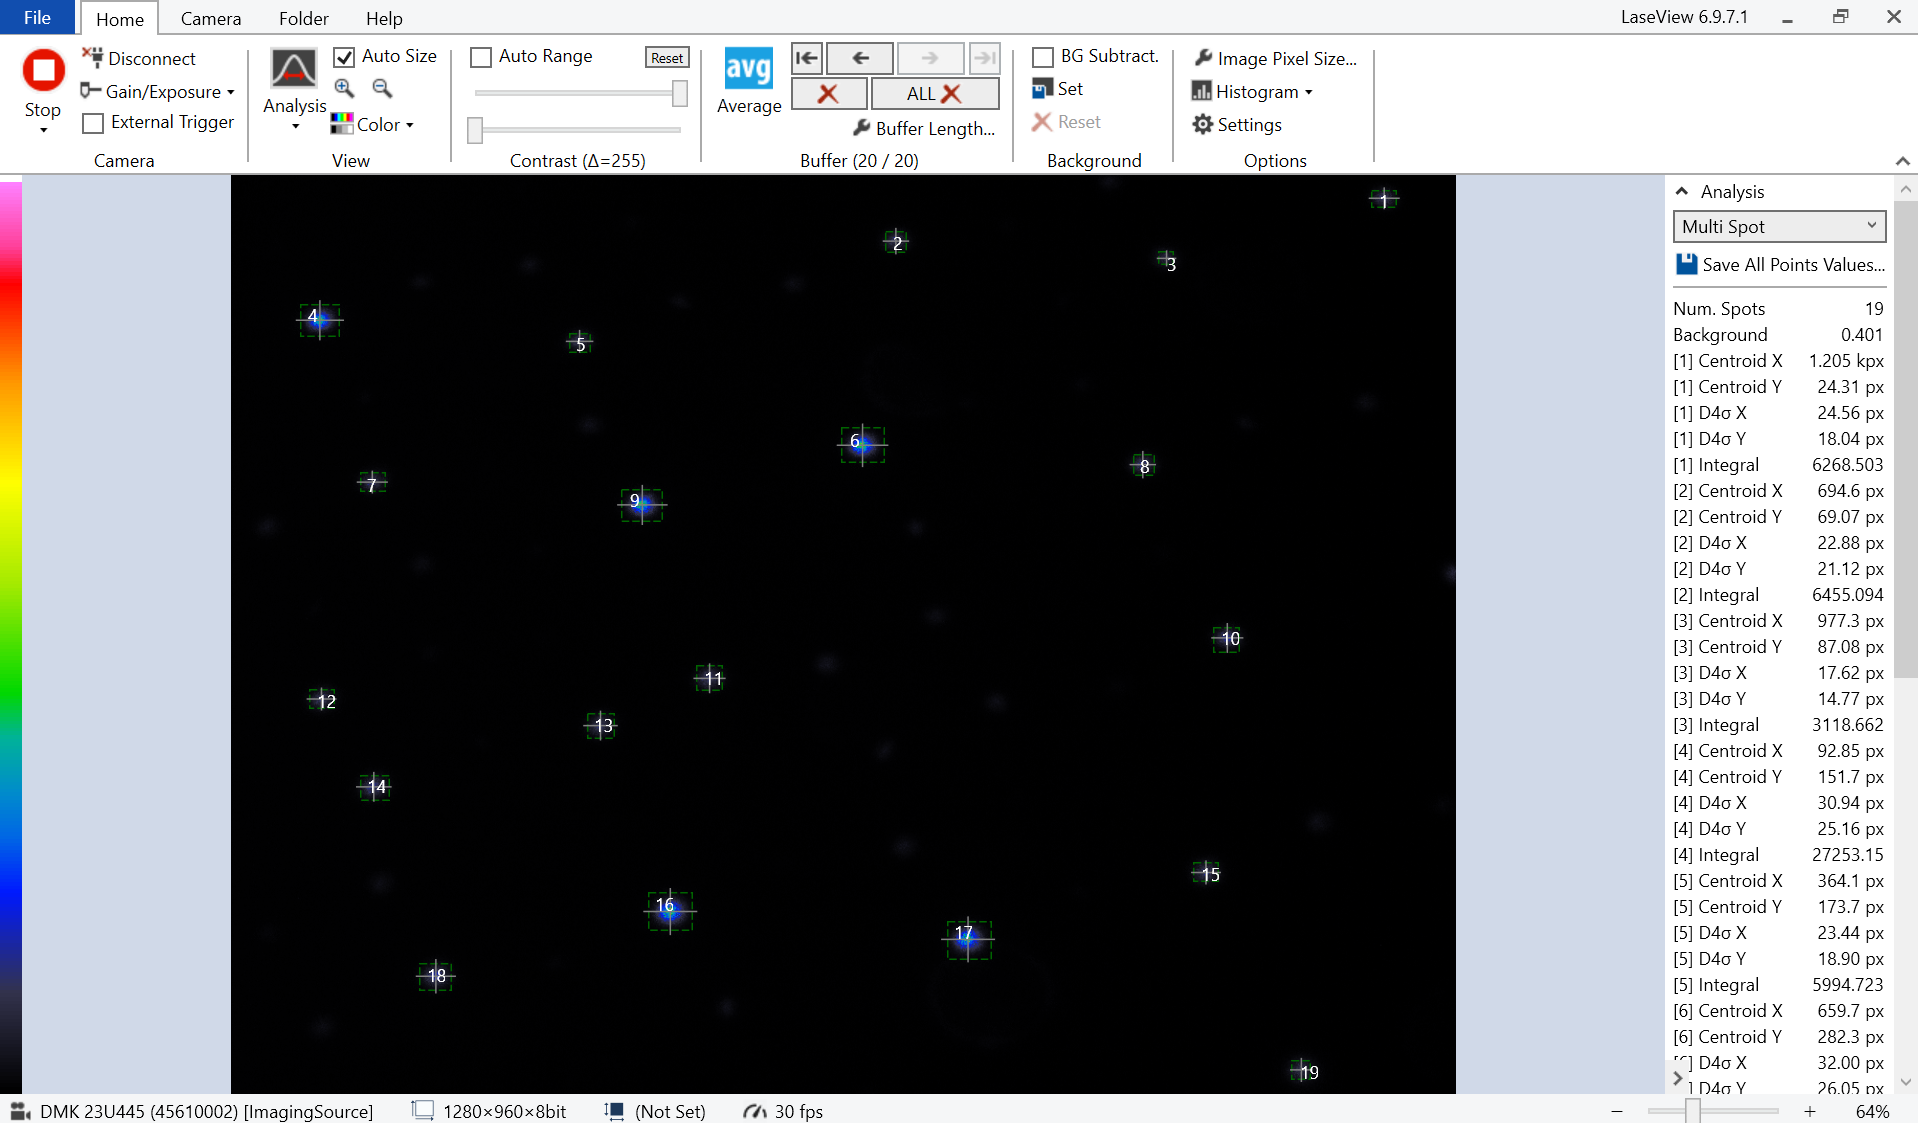Viewport: 1918px width, 1123px height.
Task: Enable BG Subtract checkbox
Action: point(1043,57)
